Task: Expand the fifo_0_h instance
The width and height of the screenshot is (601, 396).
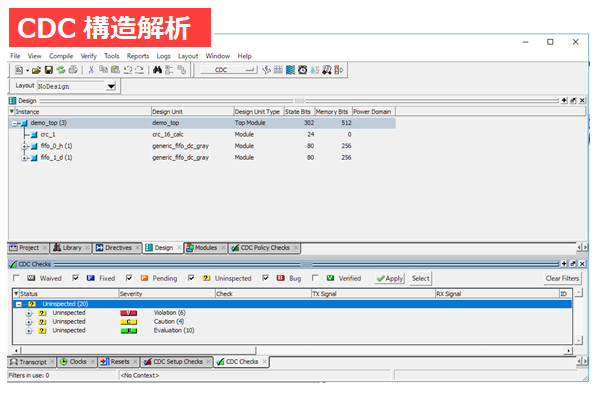Action: (x=25, y=146)
